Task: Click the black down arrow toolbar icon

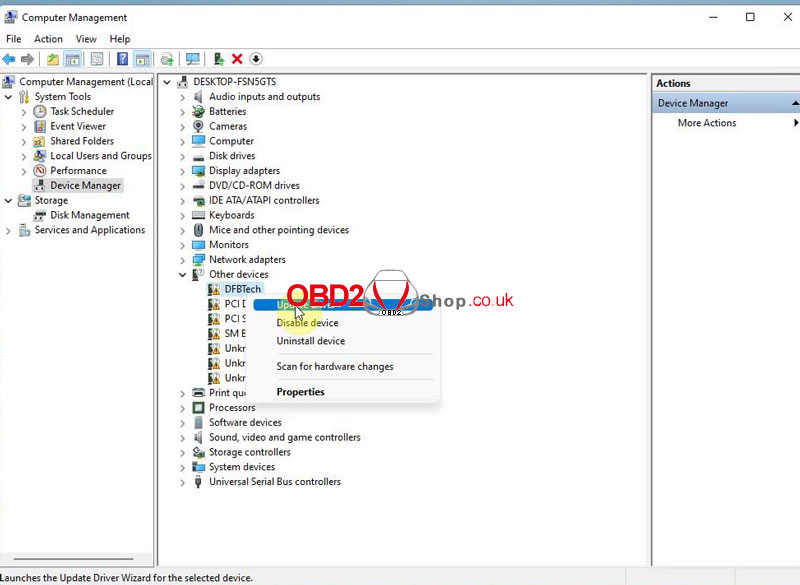Action: pyautogui.click(x=256, y=60)
